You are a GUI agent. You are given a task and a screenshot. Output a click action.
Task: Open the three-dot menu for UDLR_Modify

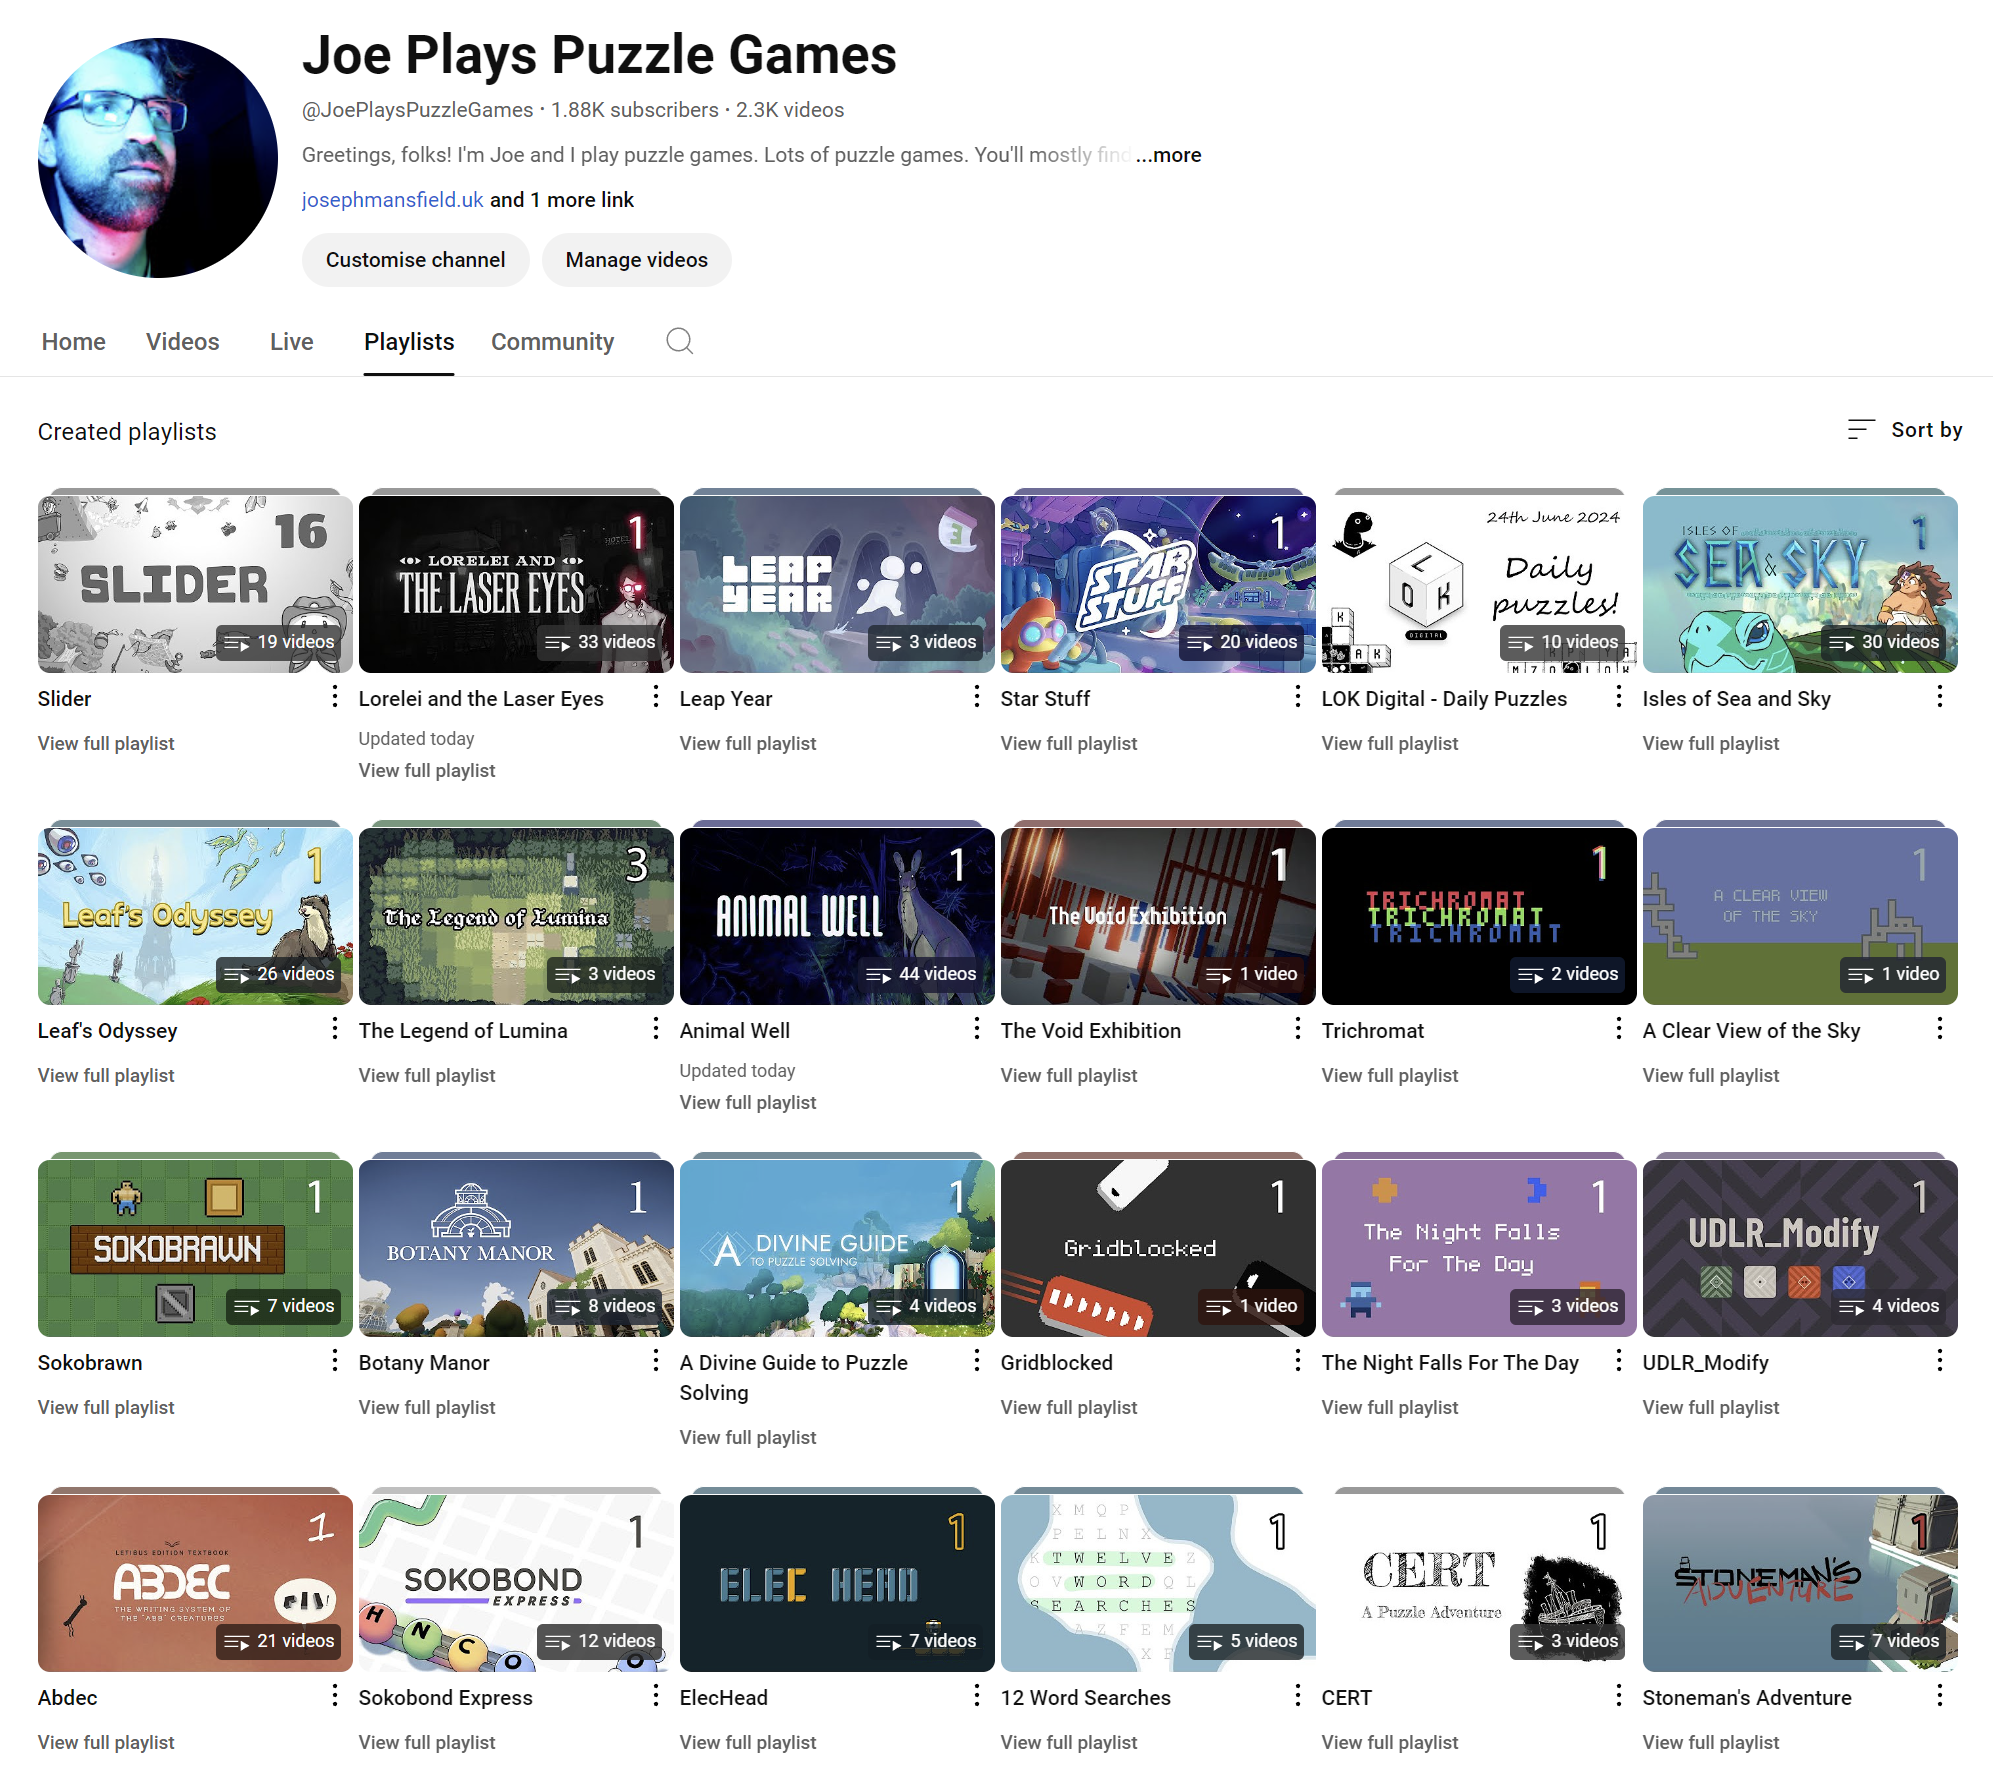point(1940,1361)
